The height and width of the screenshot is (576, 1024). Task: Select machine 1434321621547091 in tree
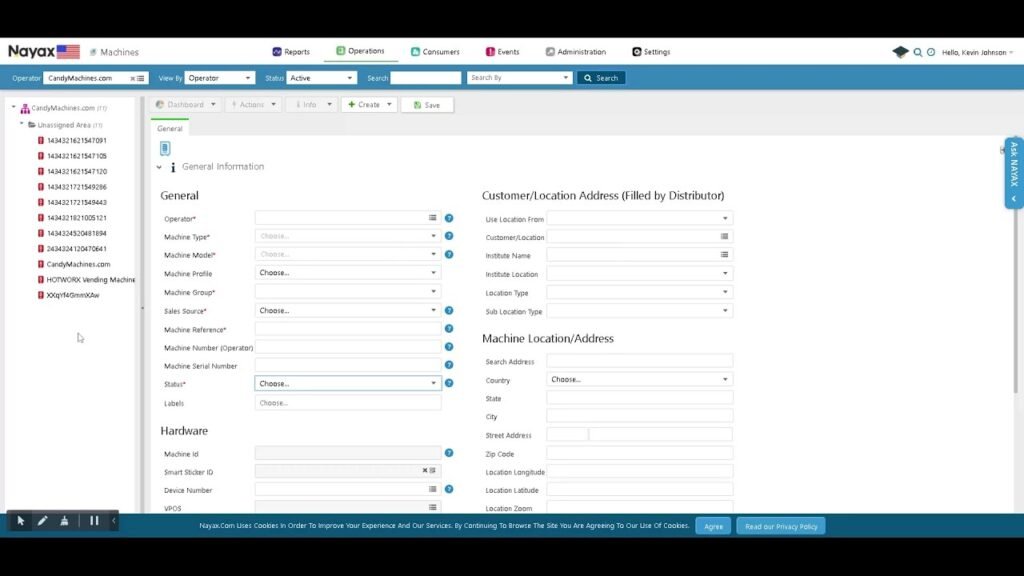76,140
